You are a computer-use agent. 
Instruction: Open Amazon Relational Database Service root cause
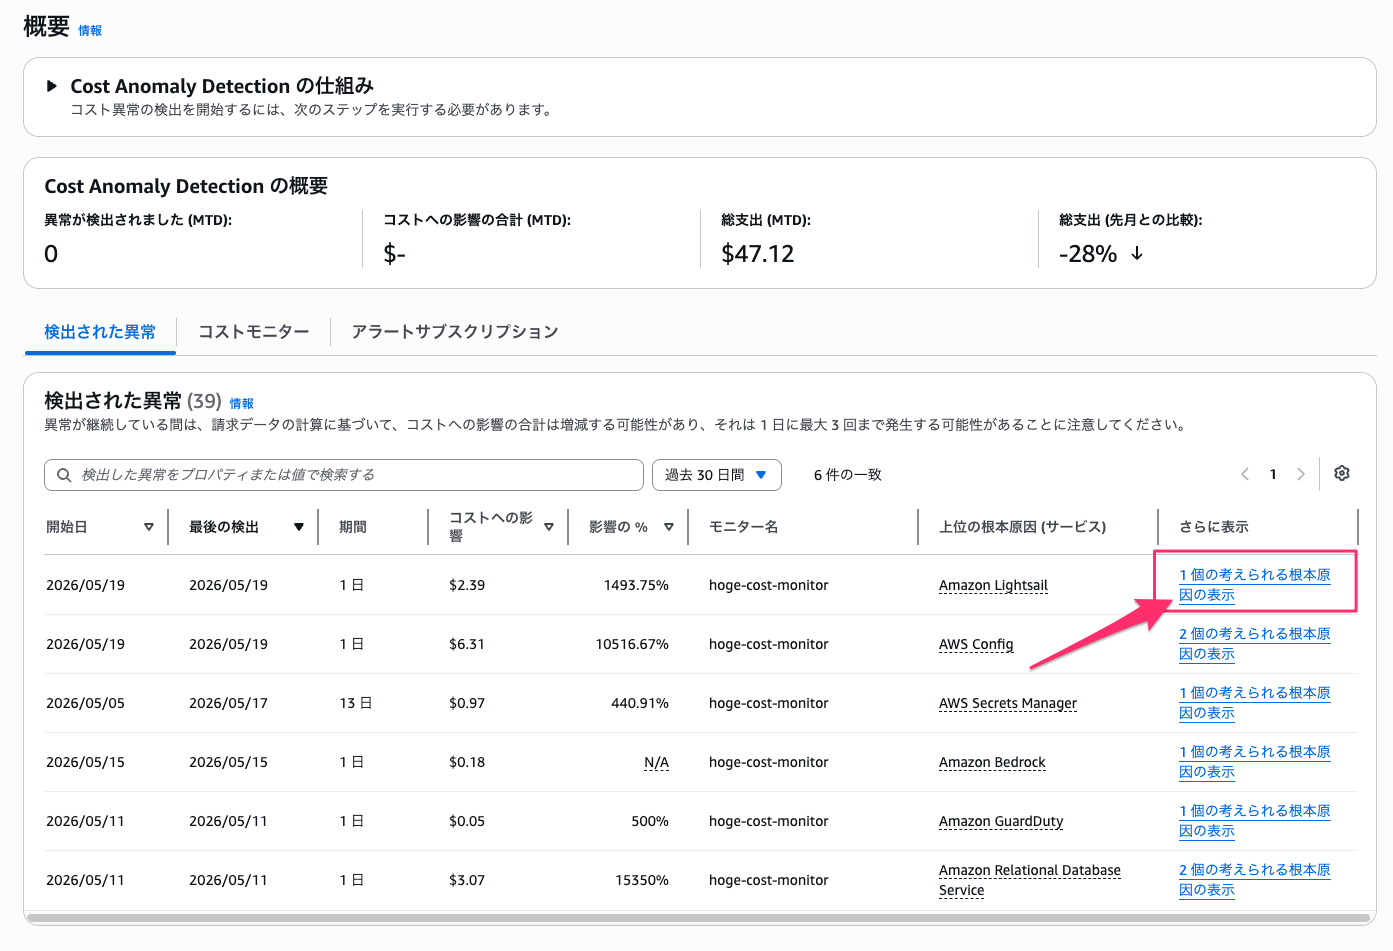coord(1030,880)
